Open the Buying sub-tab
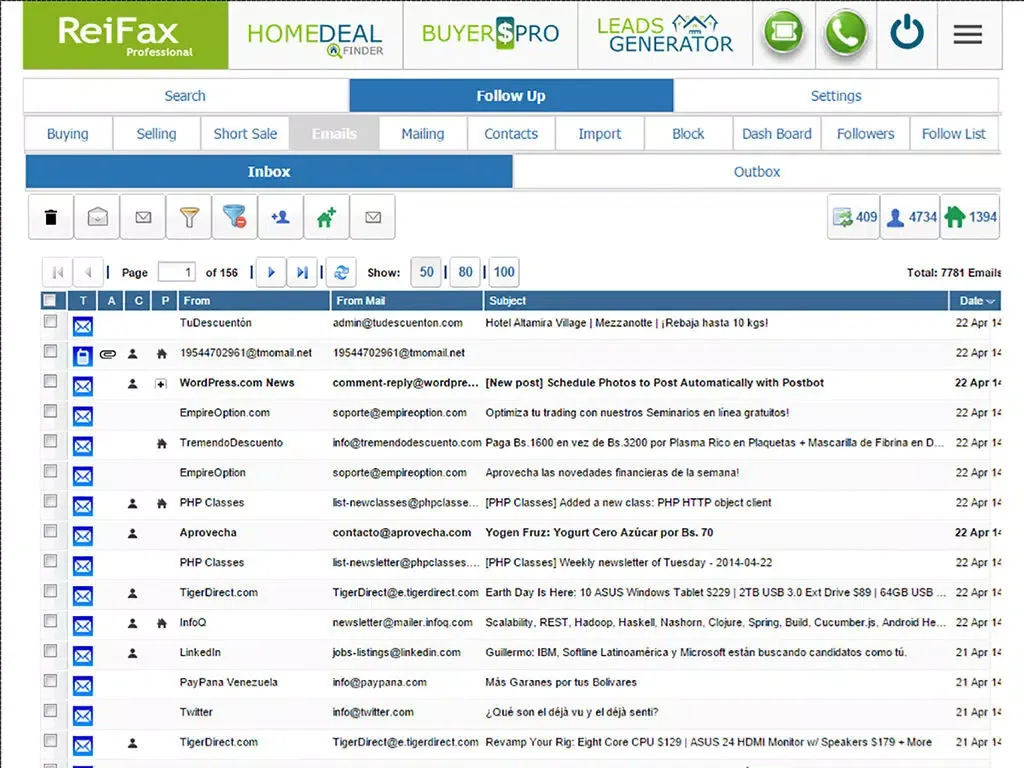1024x768 pixels. tap(68, 134)
